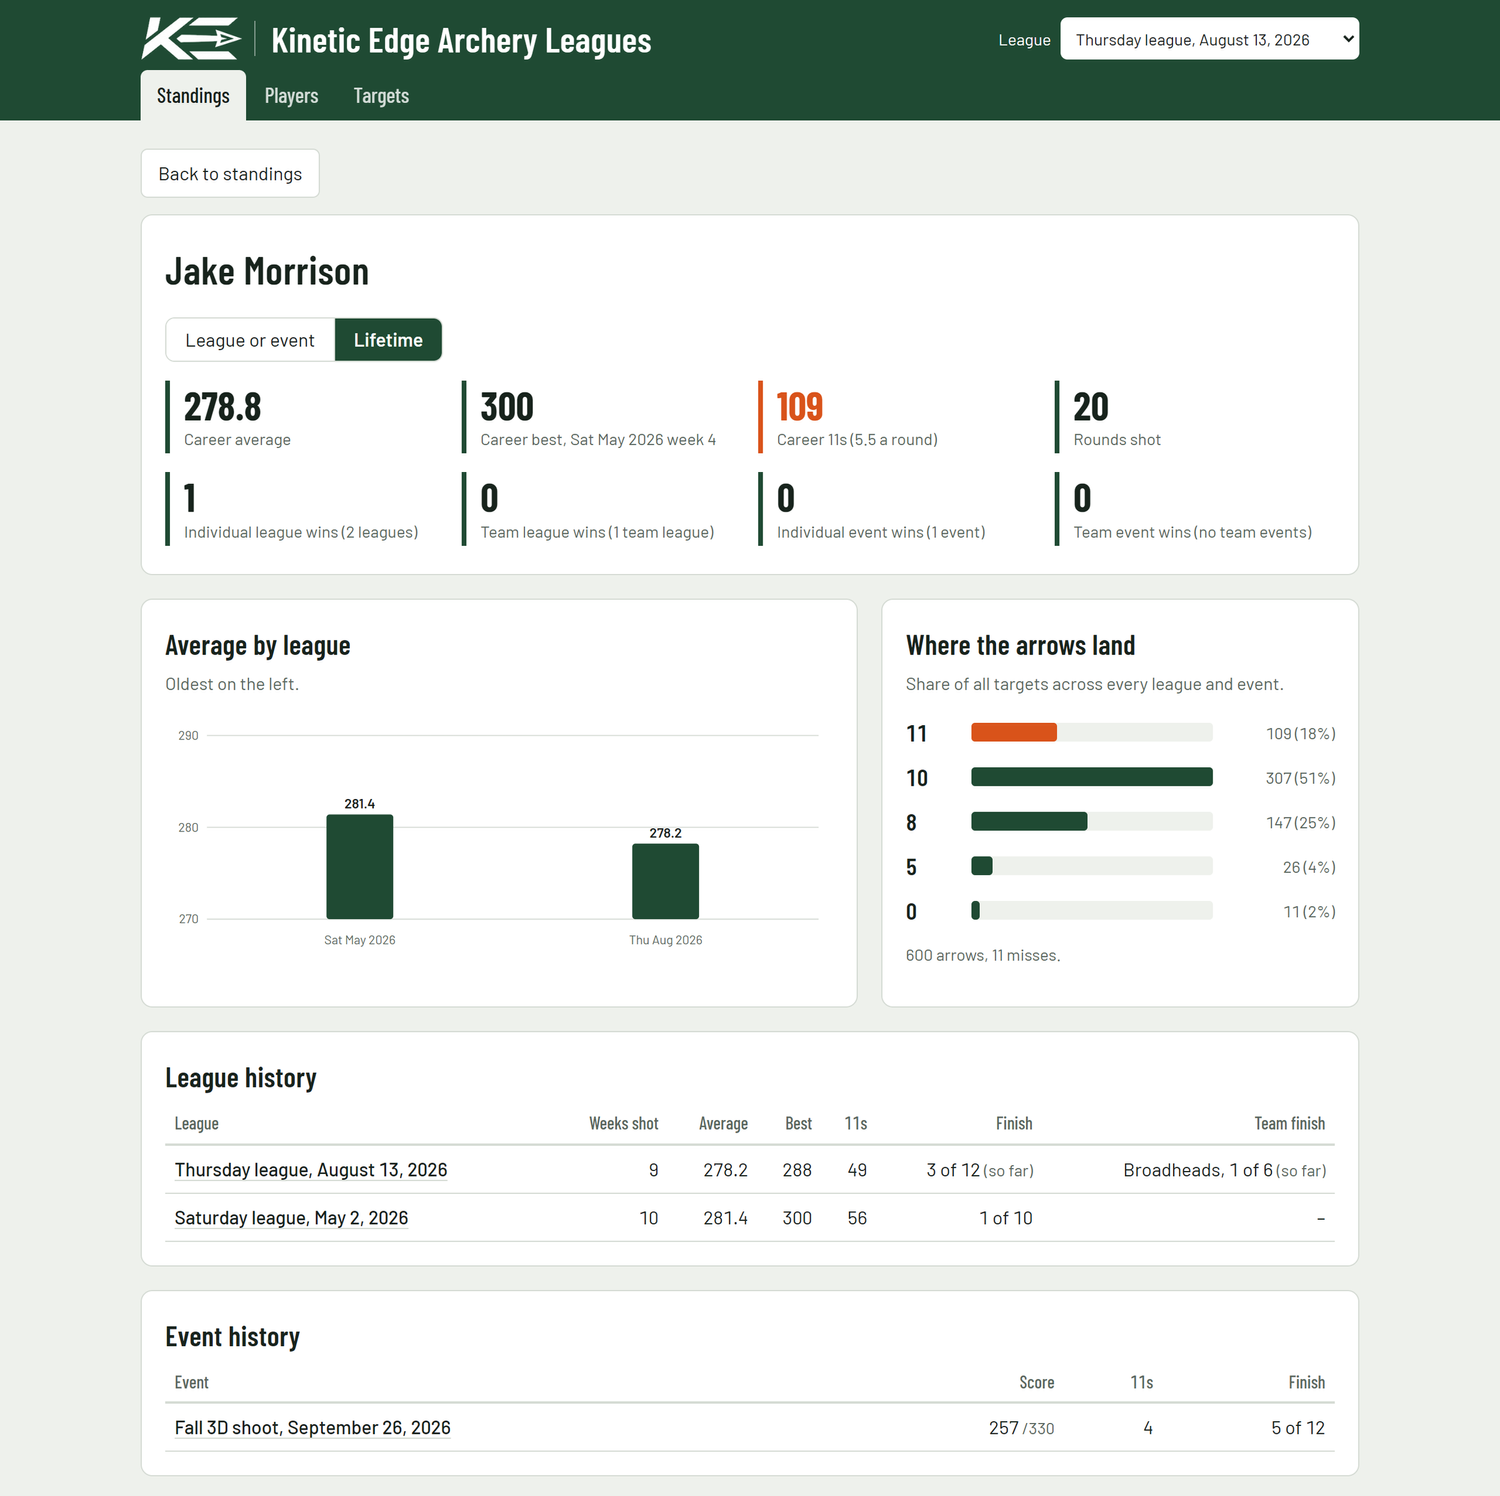Click the Team event wins label
The width and height of the screenshot is (1500, 1496).
coord(1193,532)
